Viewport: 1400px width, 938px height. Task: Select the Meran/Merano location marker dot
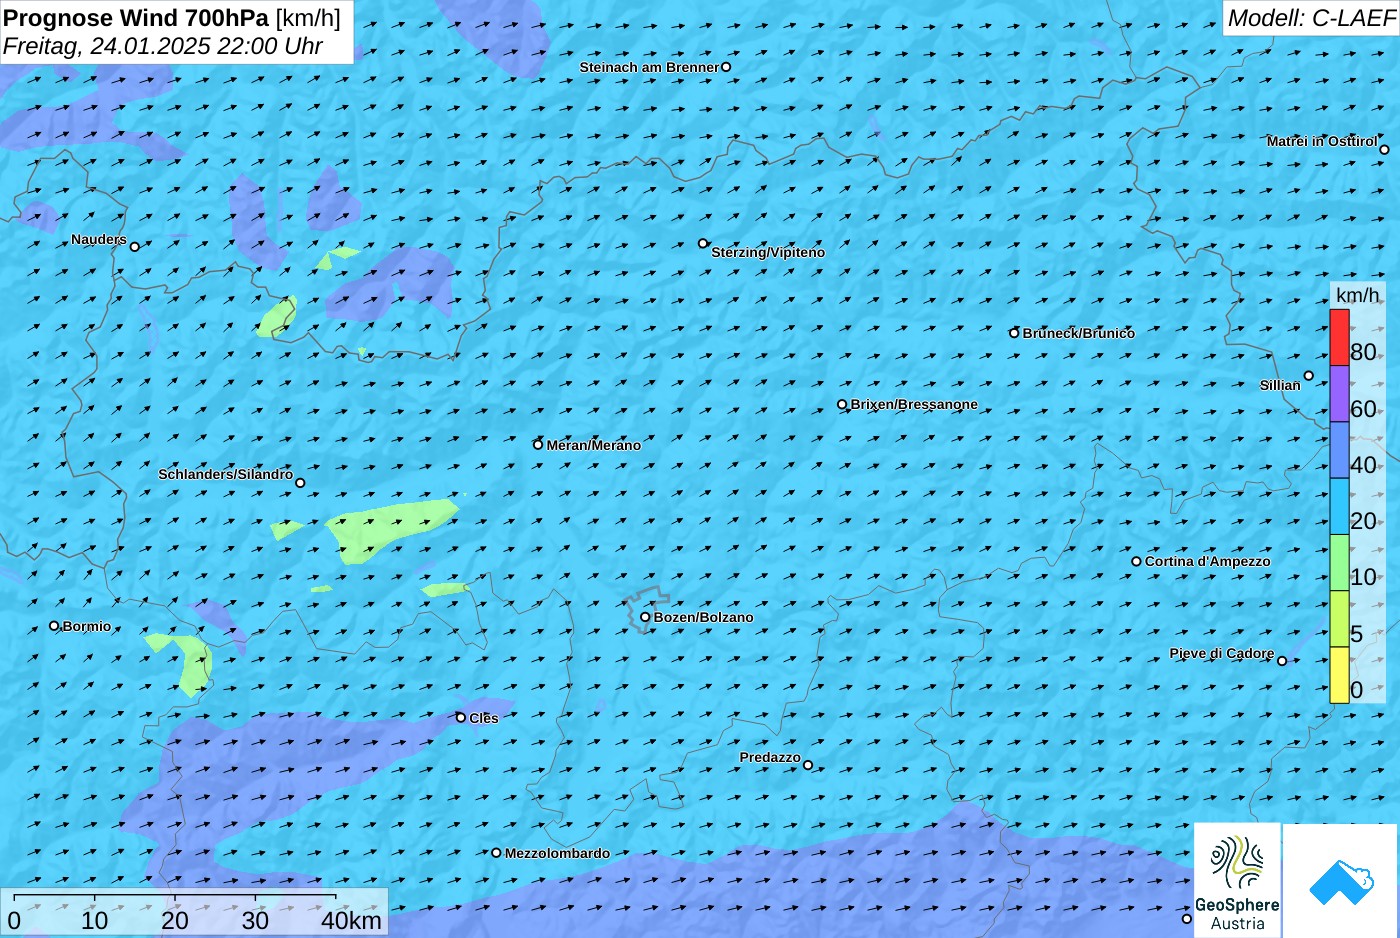(538, 445)
